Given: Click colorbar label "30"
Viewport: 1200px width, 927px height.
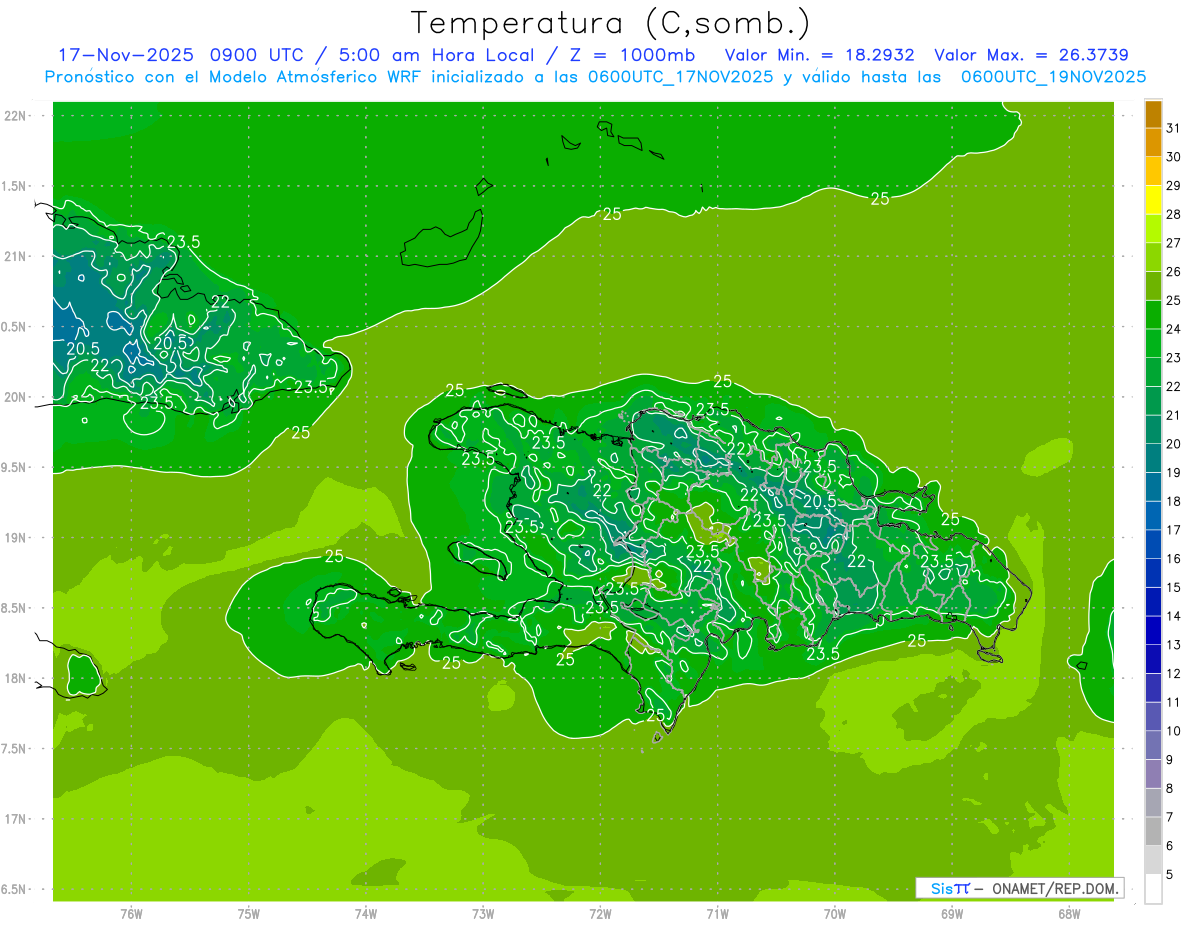Looking at the screenshot, I should [x=1174, y=157].
